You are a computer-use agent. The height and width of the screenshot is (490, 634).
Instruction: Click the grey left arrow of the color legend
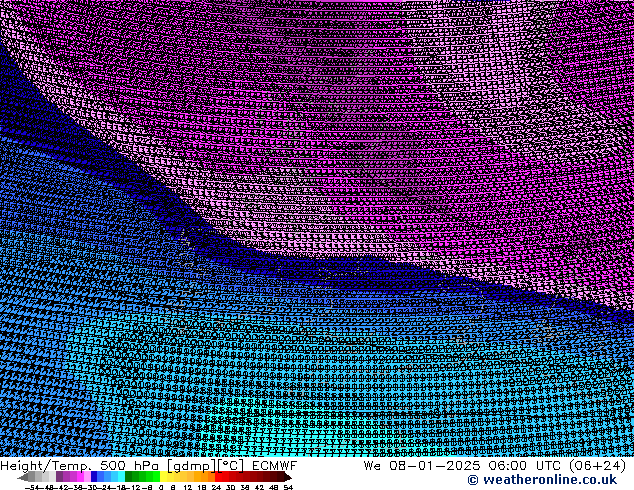coord(22,477)
